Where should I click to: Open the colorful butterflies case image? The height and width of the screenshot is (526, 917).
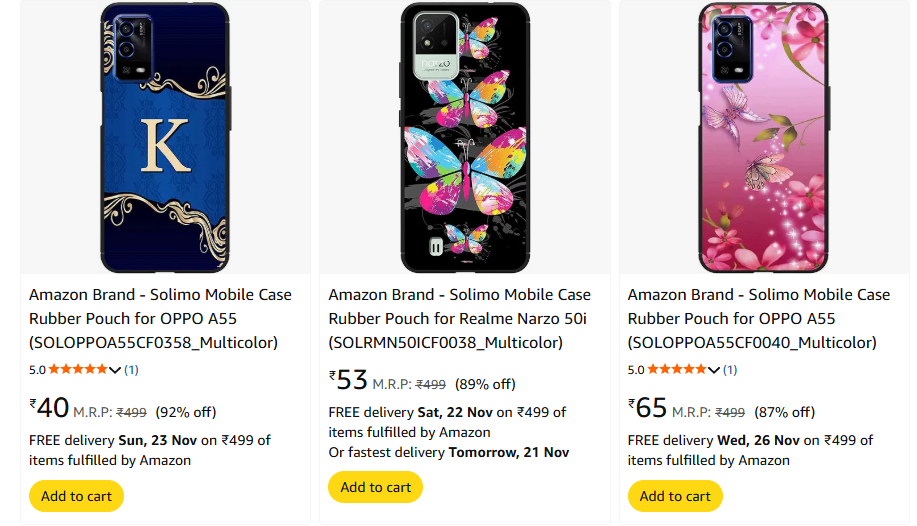[x=464, y=138]
